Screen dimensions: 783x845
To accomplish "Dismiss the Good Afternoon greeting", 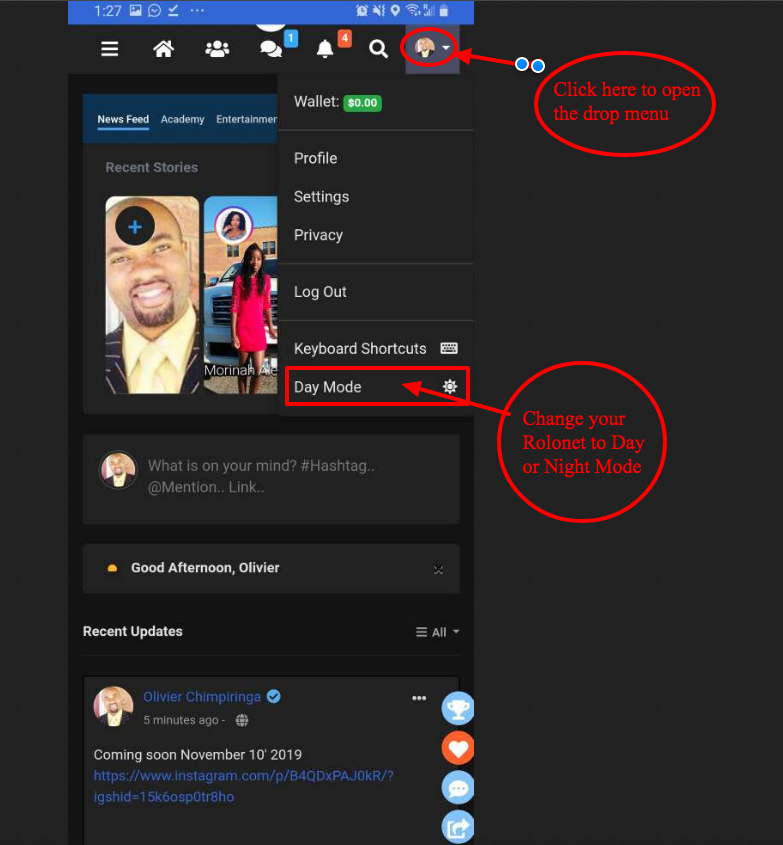I will [438, 569].
